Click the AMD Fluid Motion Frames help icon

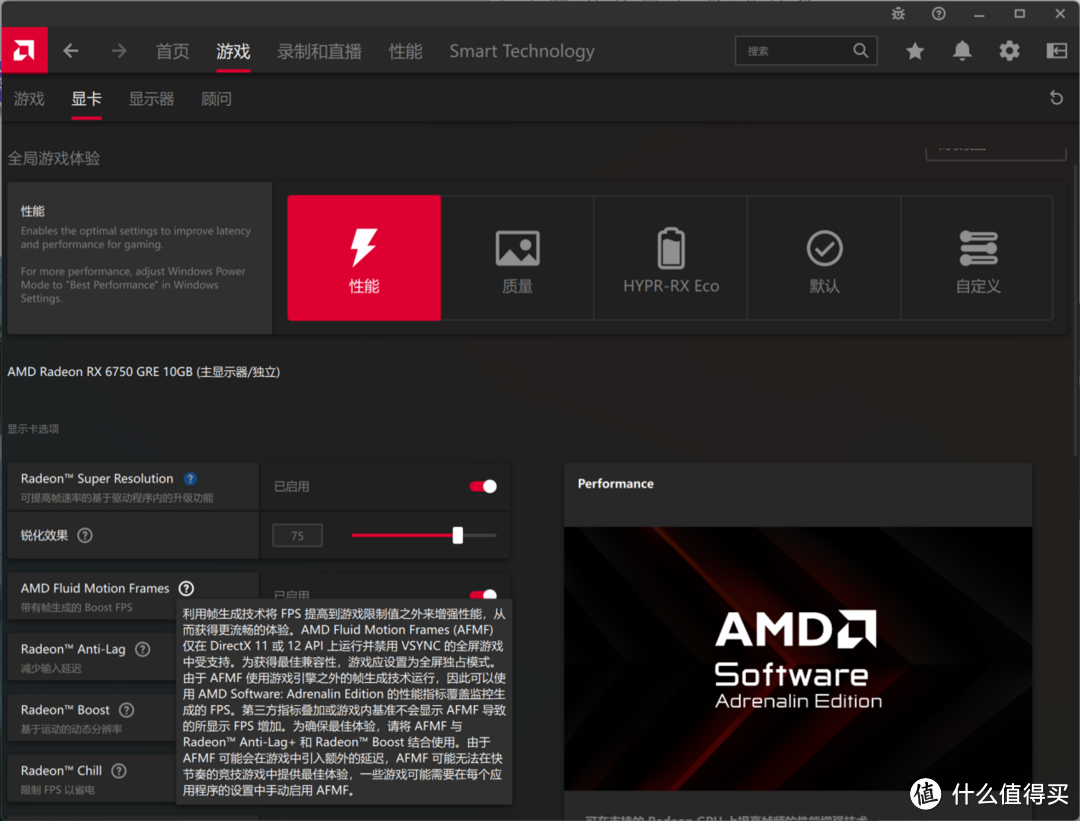[186, 588]
